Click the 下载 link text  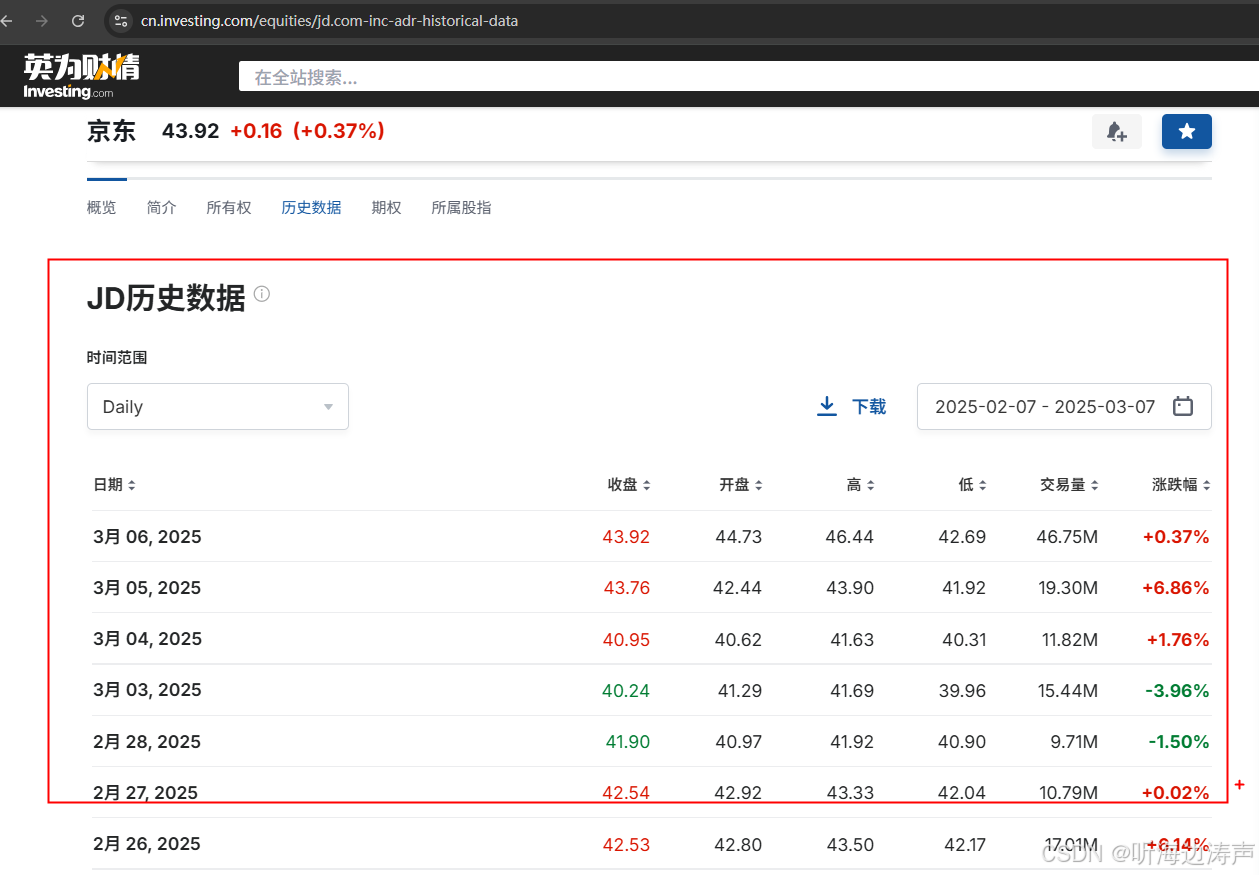(869, 406)
